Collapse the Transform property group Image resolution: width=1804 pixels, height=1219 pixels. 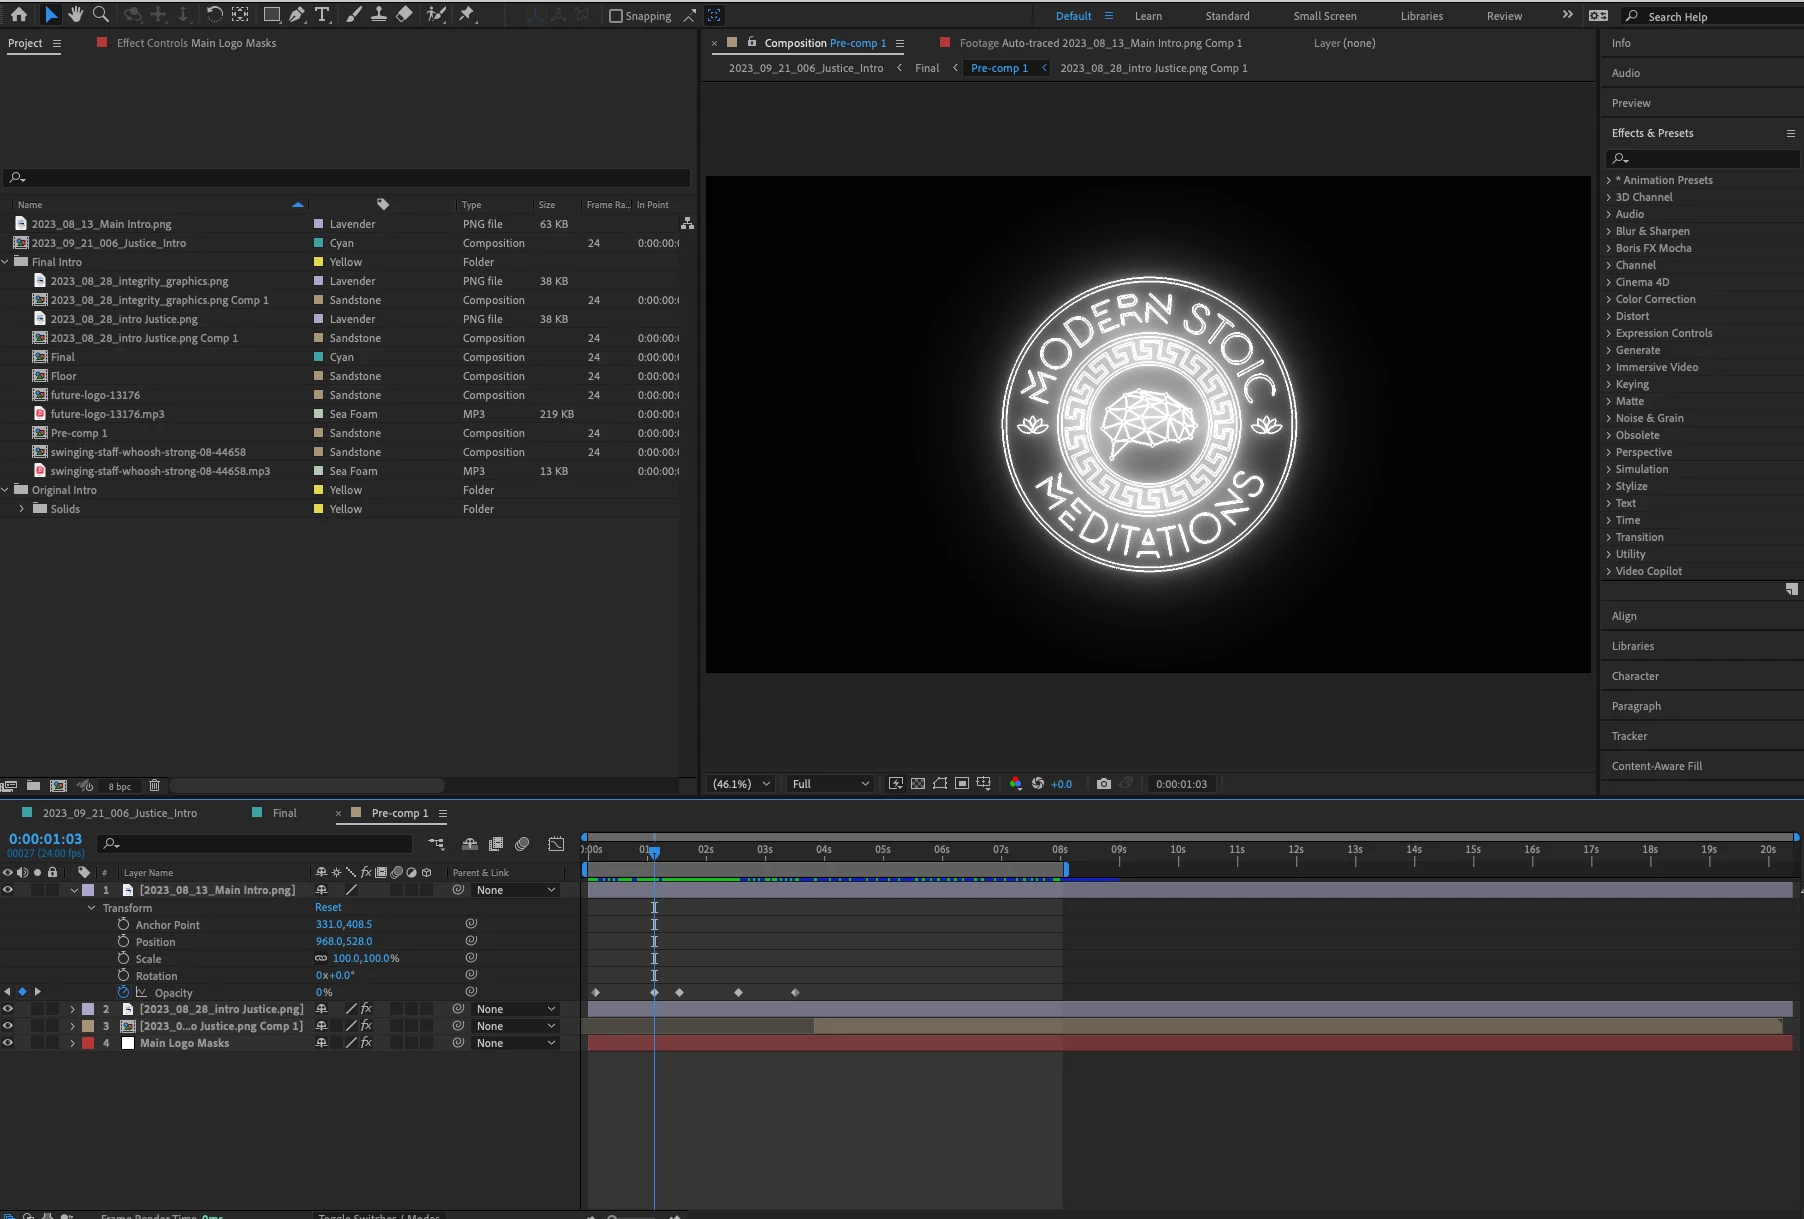tap(92, 908)
